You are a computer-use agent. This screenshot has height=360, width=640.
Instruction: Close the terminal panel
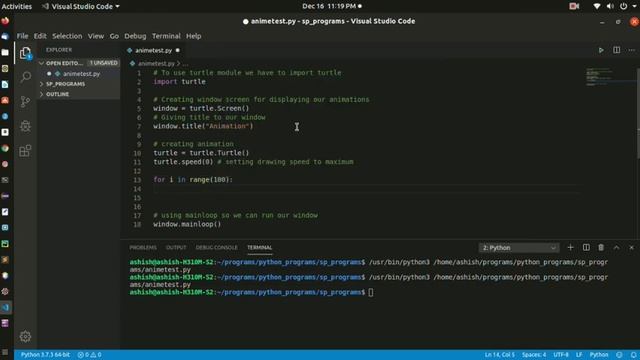[631, 247]
